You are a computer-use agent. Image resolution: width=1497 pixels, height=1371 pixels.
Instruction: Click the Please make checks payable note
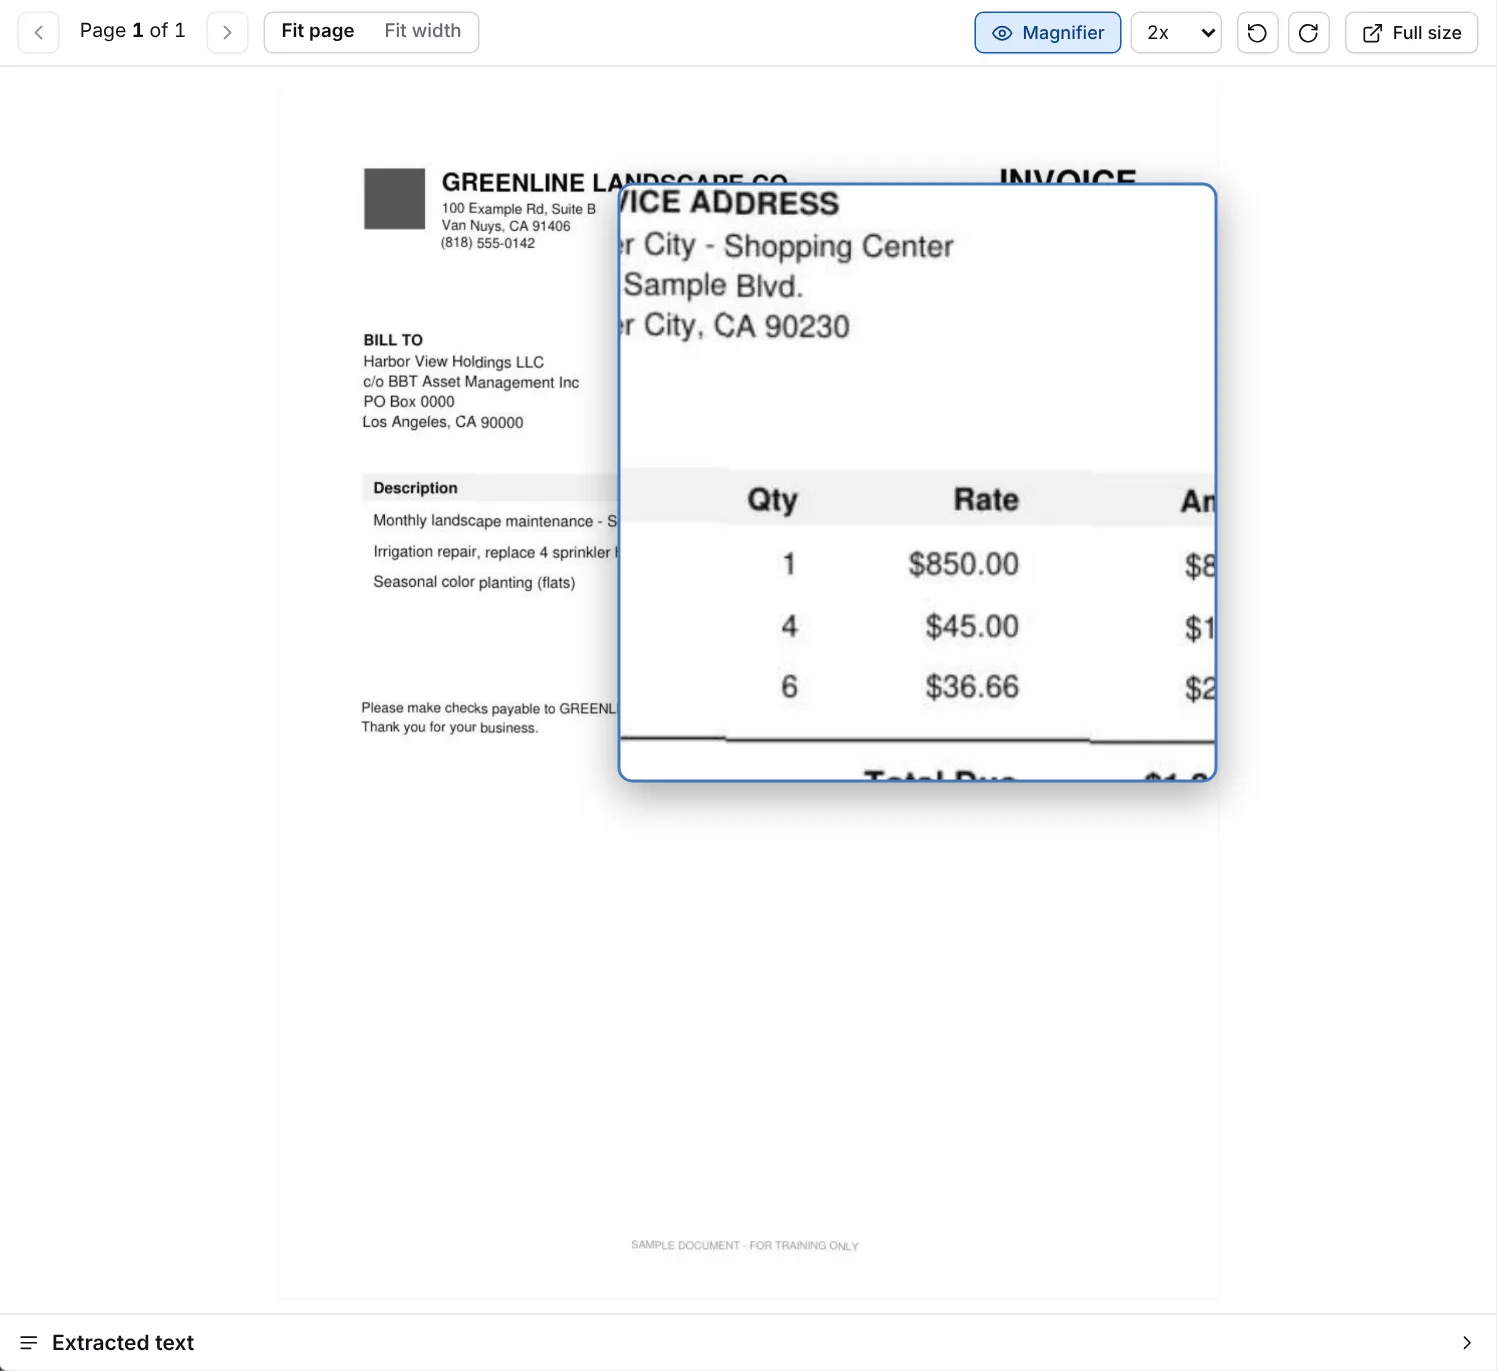coord(490,709)
